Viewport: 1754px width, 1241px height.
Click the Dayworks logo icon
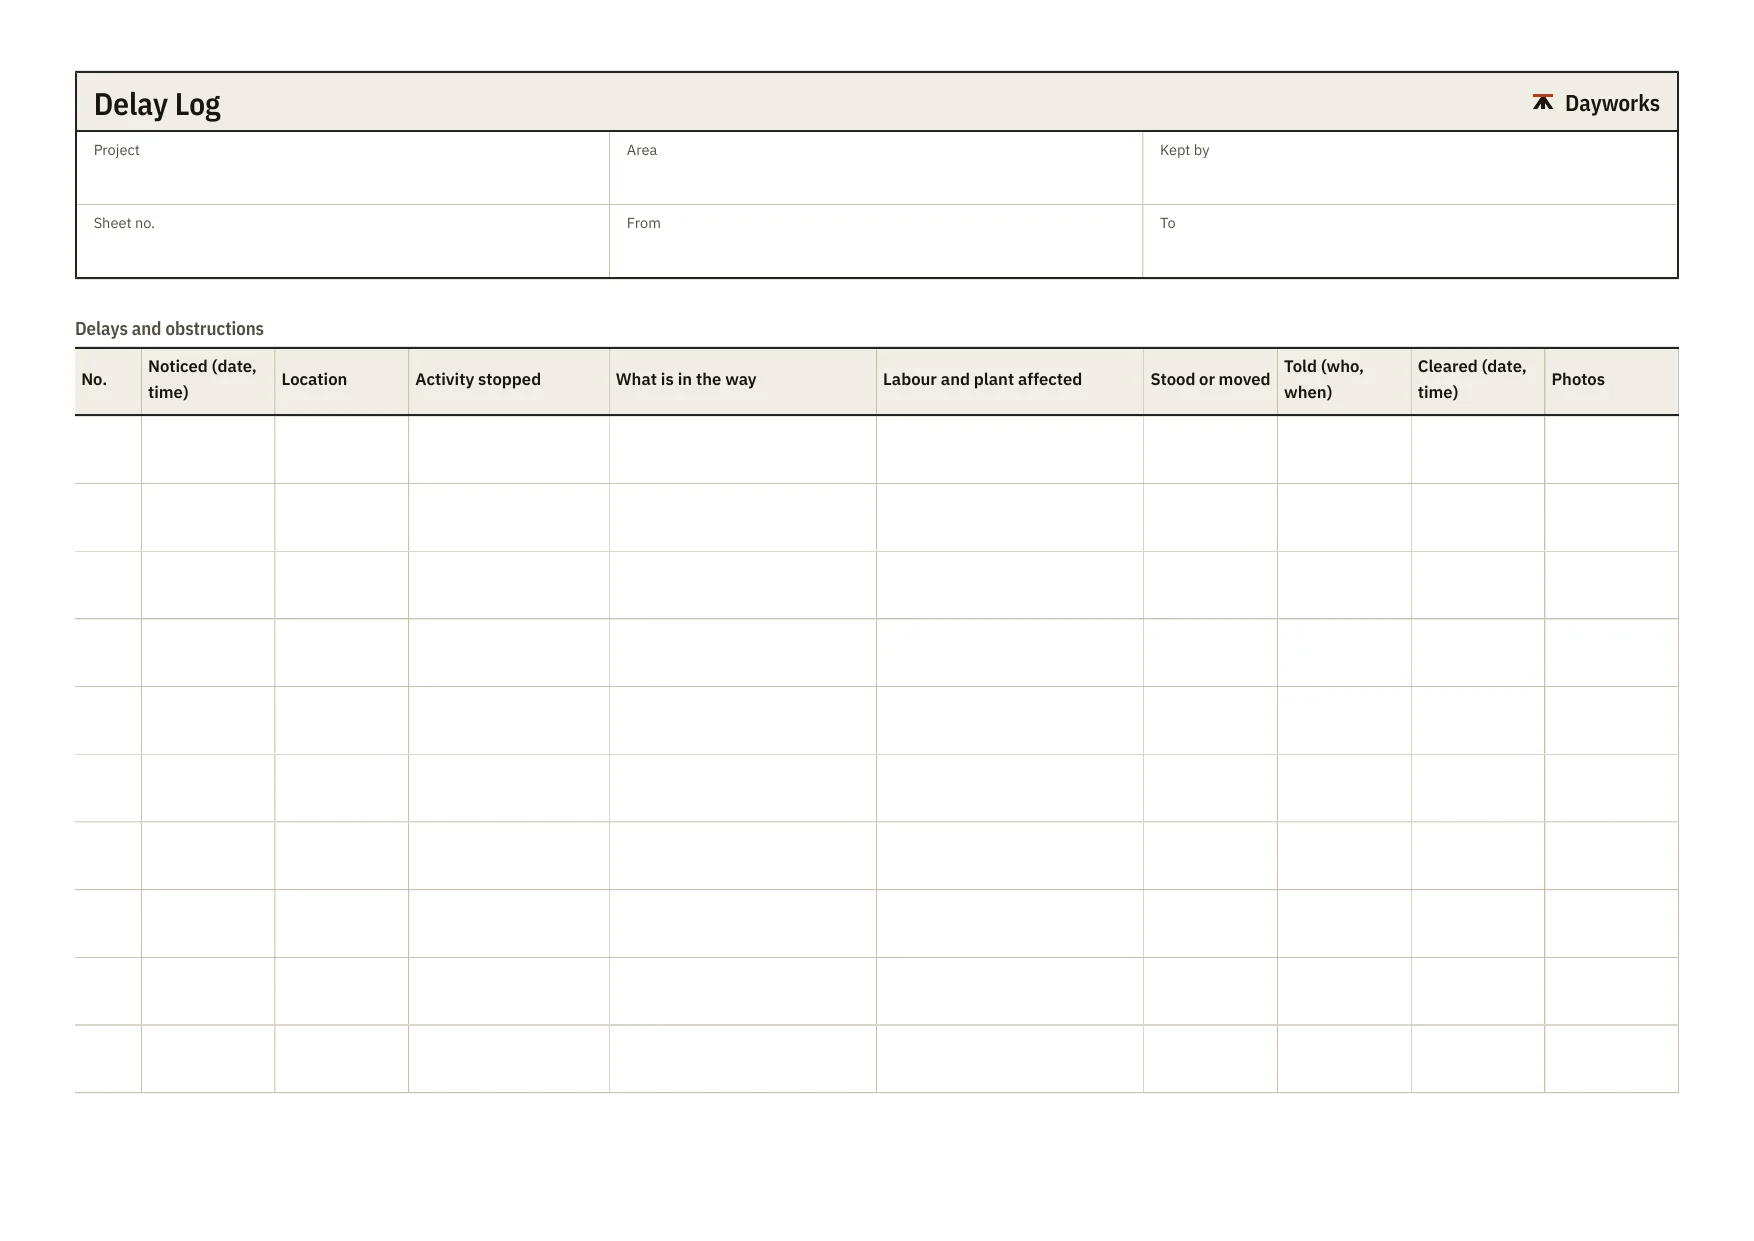coord(1543,102)
